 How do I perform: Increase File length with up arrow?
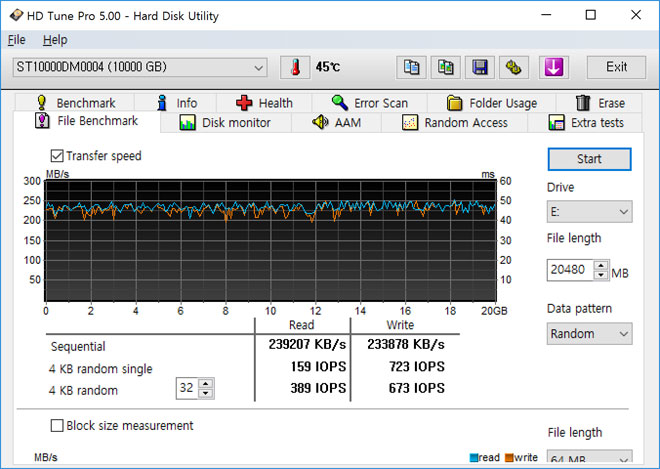[601, 266]
